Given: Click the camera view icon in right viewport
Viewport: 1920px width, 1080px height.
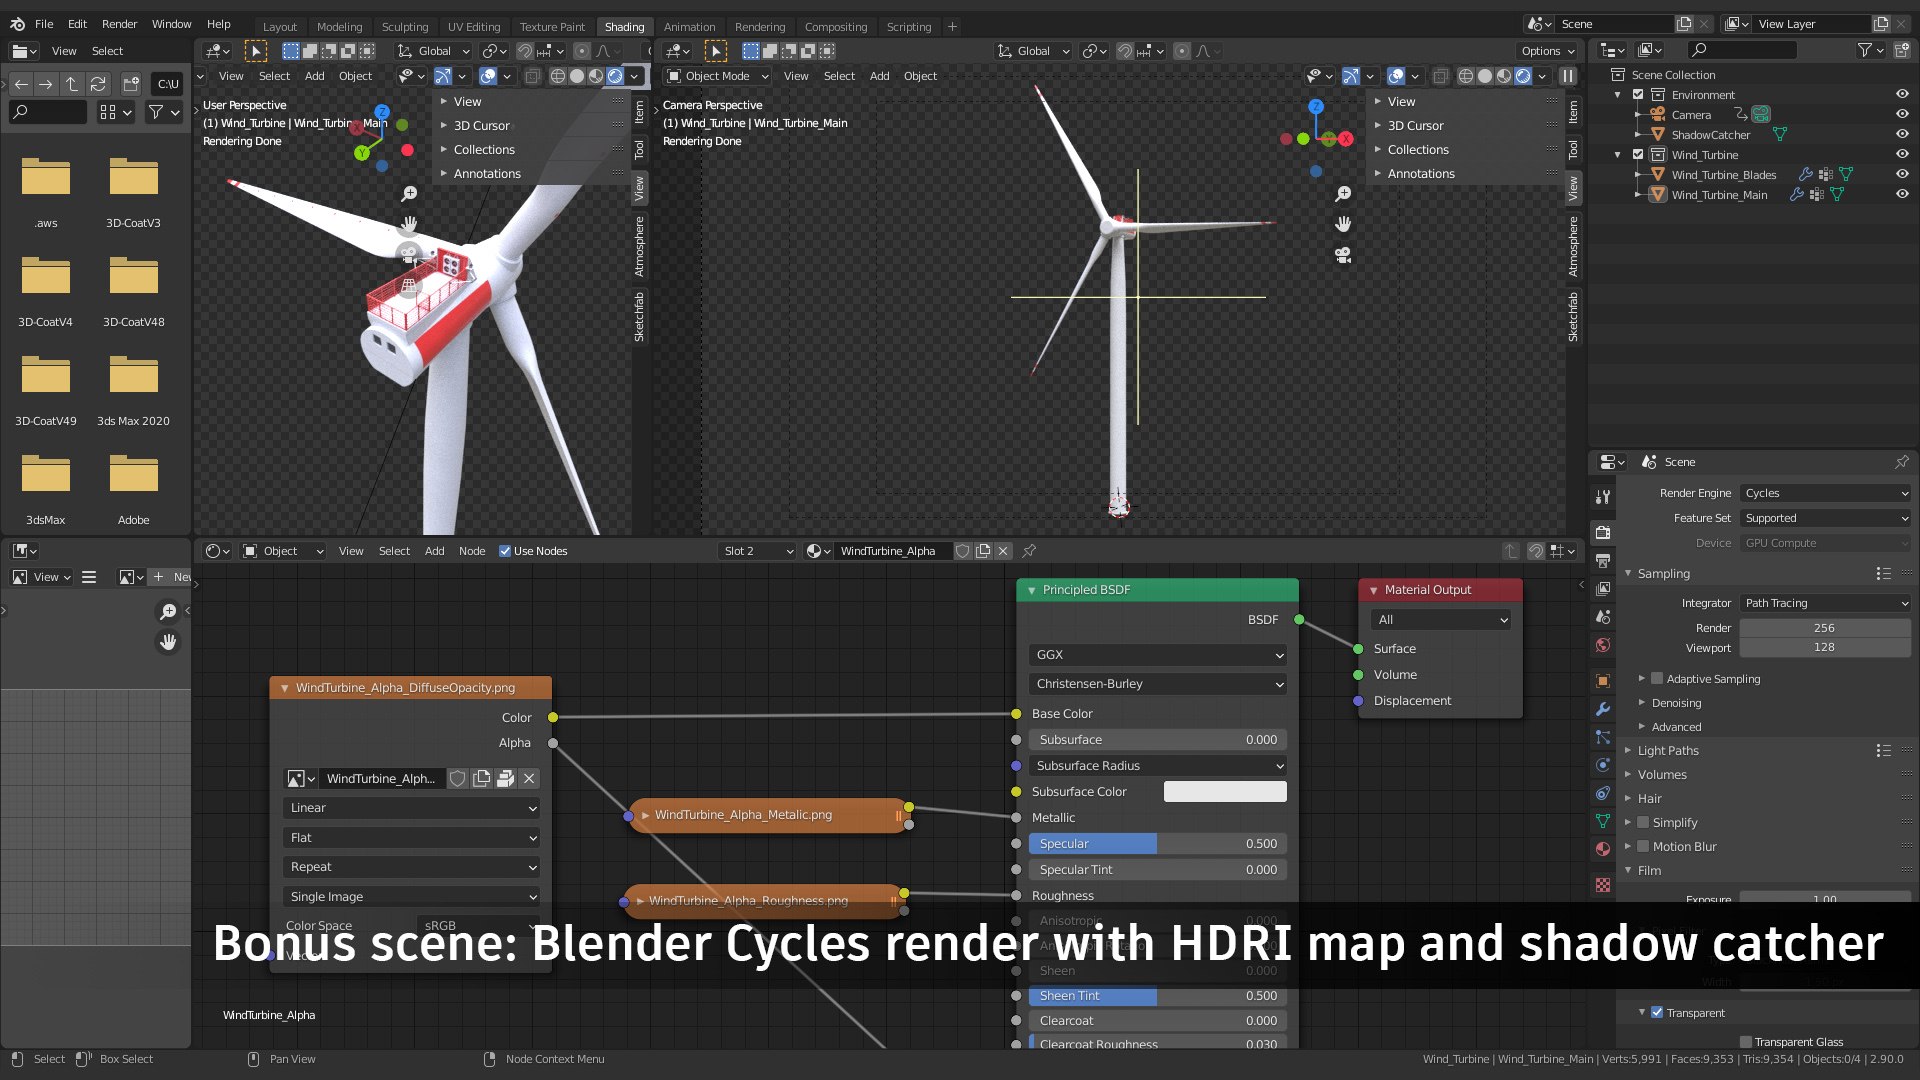Looking at the screenshot, I should click(x=1343, y=255).
